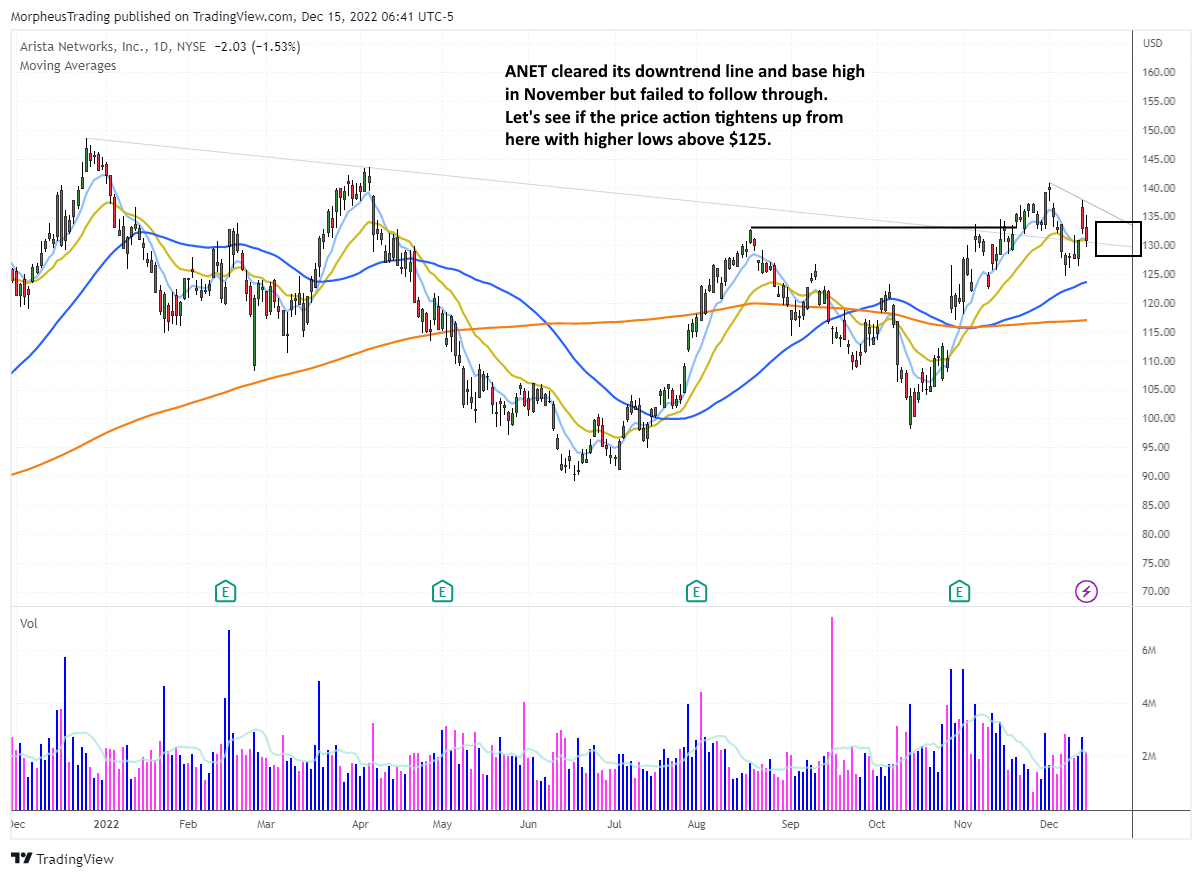The image size is (1202, 878).
Task: Click the ANET annotation note text
Action: (685, 106)
